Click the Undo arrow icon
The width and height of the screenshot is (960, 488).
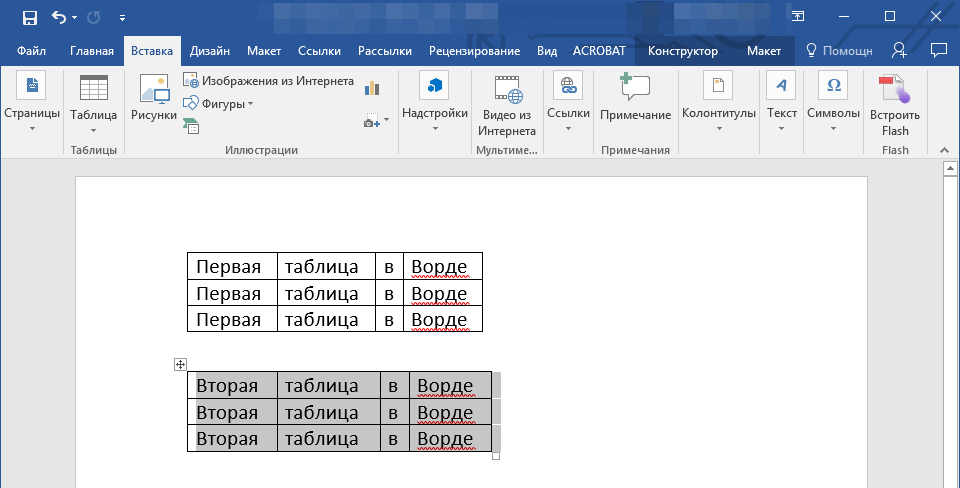[x=59, y=17]
